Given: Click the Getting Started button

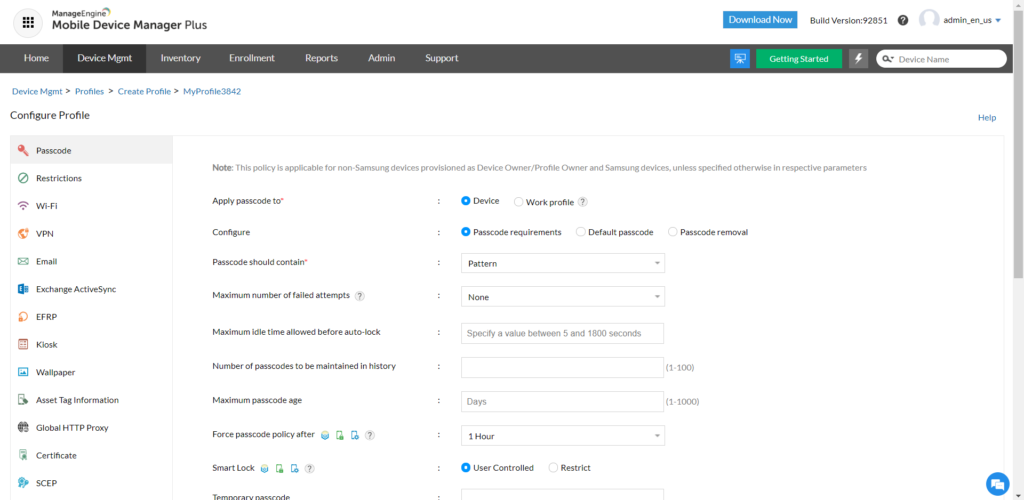Looking at the screenshot, I should click(798, 59).
